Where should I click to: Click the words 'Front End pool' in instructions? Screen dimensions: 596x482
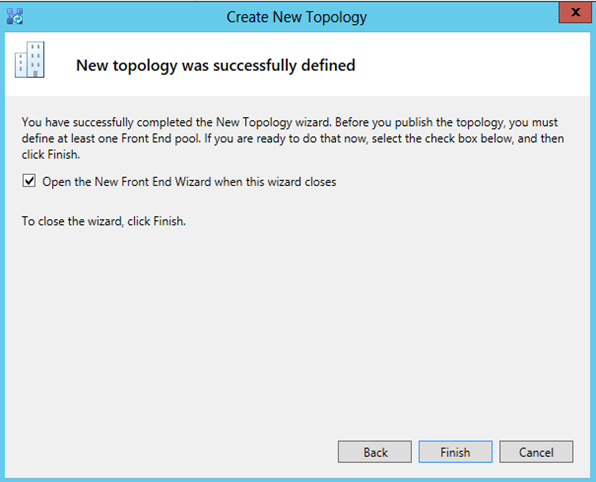(160, 138)
